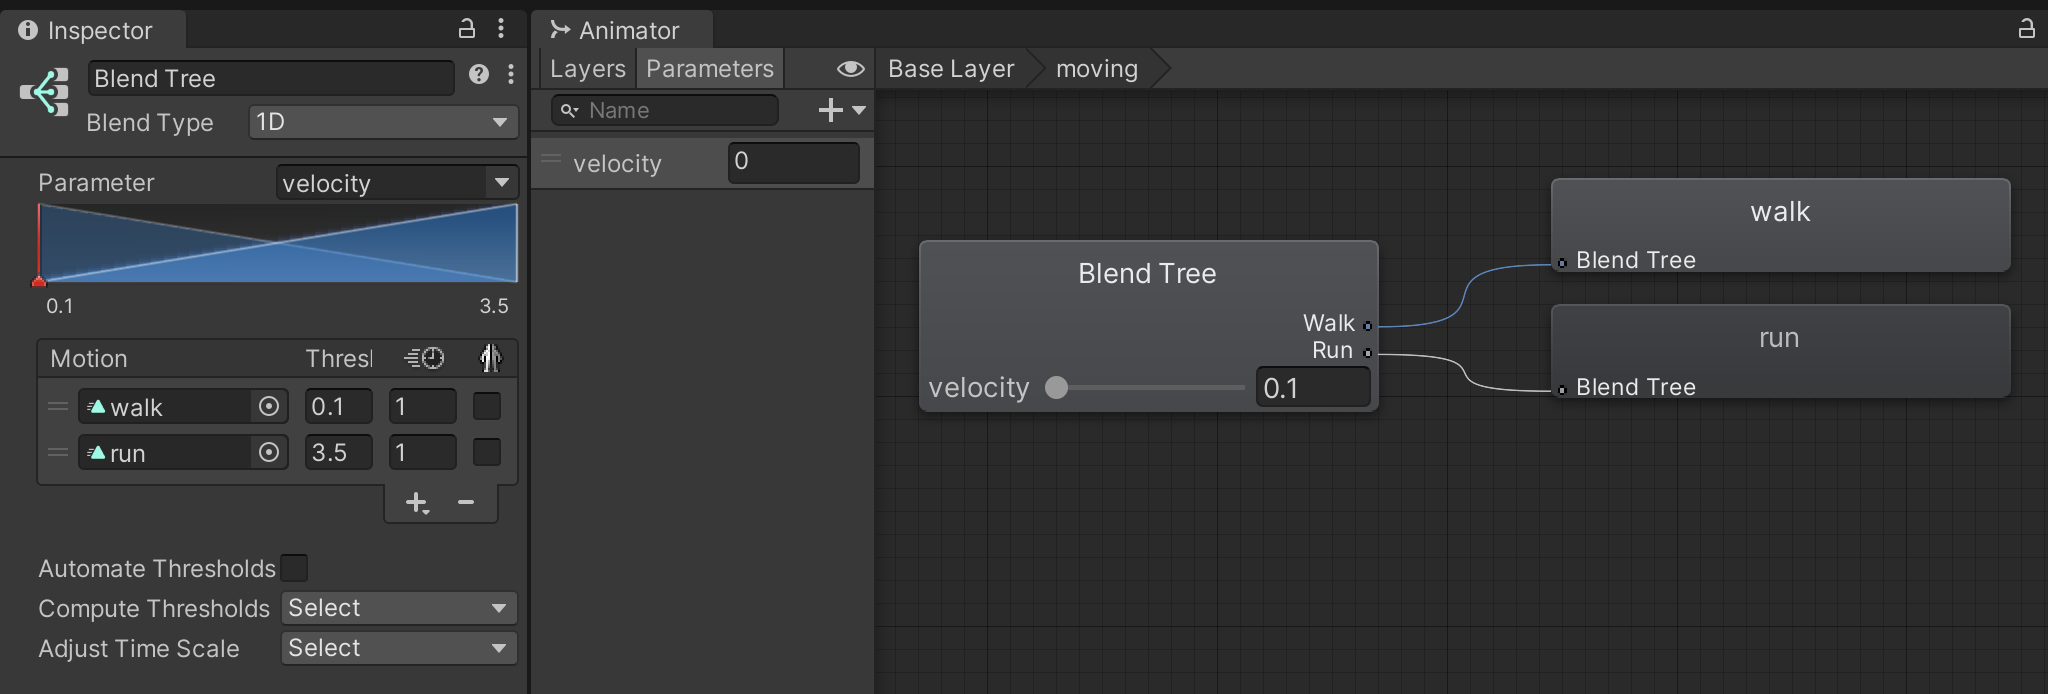This screenshot has width=2048, height=694.
Task: Click the Inspector panel lock icon
Action: coord(466,29)
